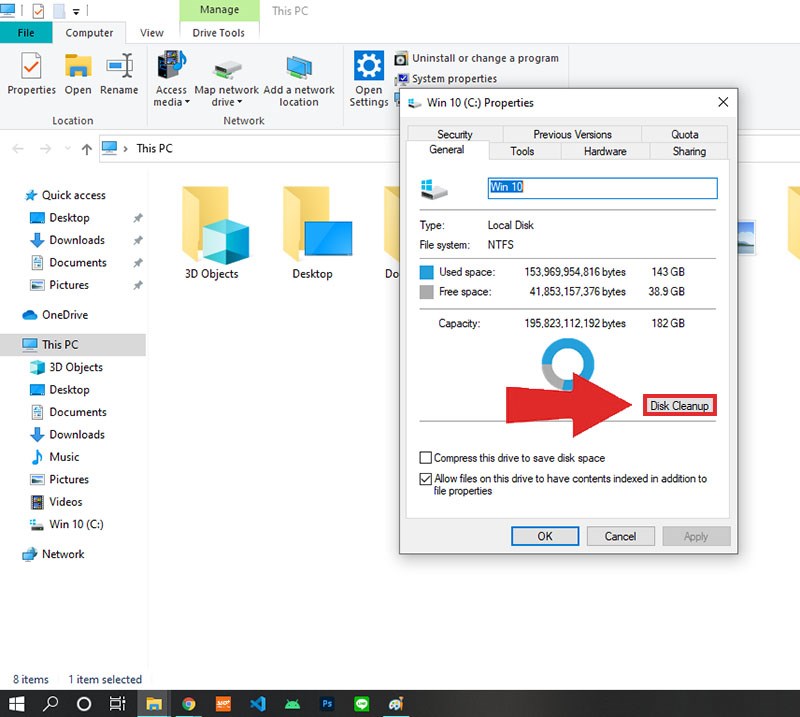Viewport: 800px width, 717px height.
Task: Open the File menu tab
Action: tap(26, 33)
